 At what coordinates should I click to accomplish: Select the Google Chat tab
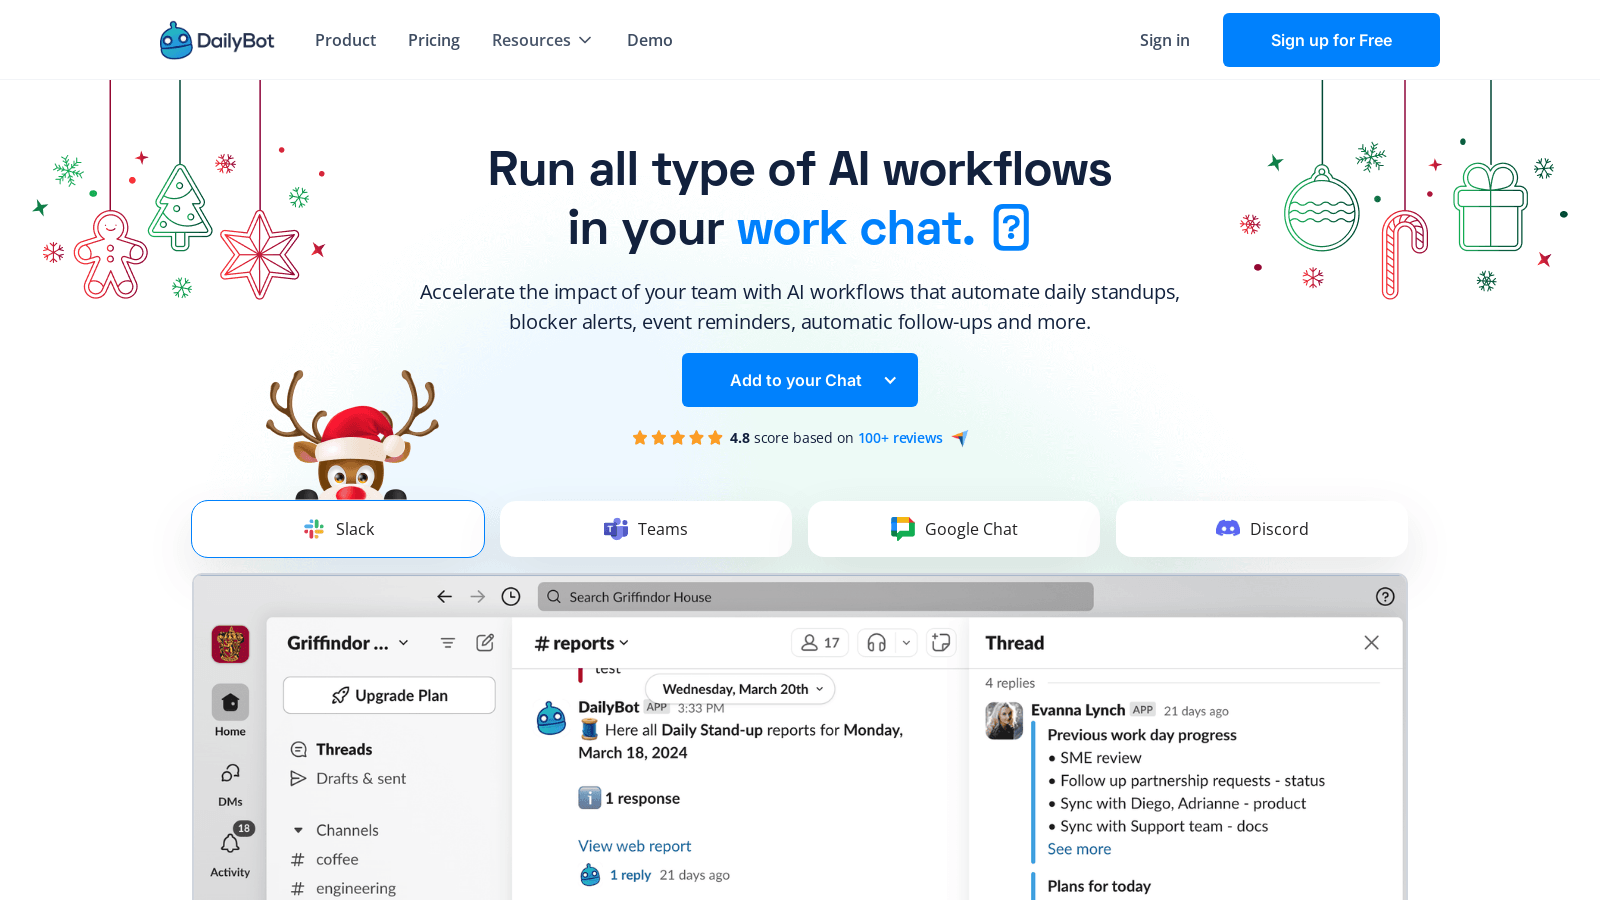[x=954, y=529]
